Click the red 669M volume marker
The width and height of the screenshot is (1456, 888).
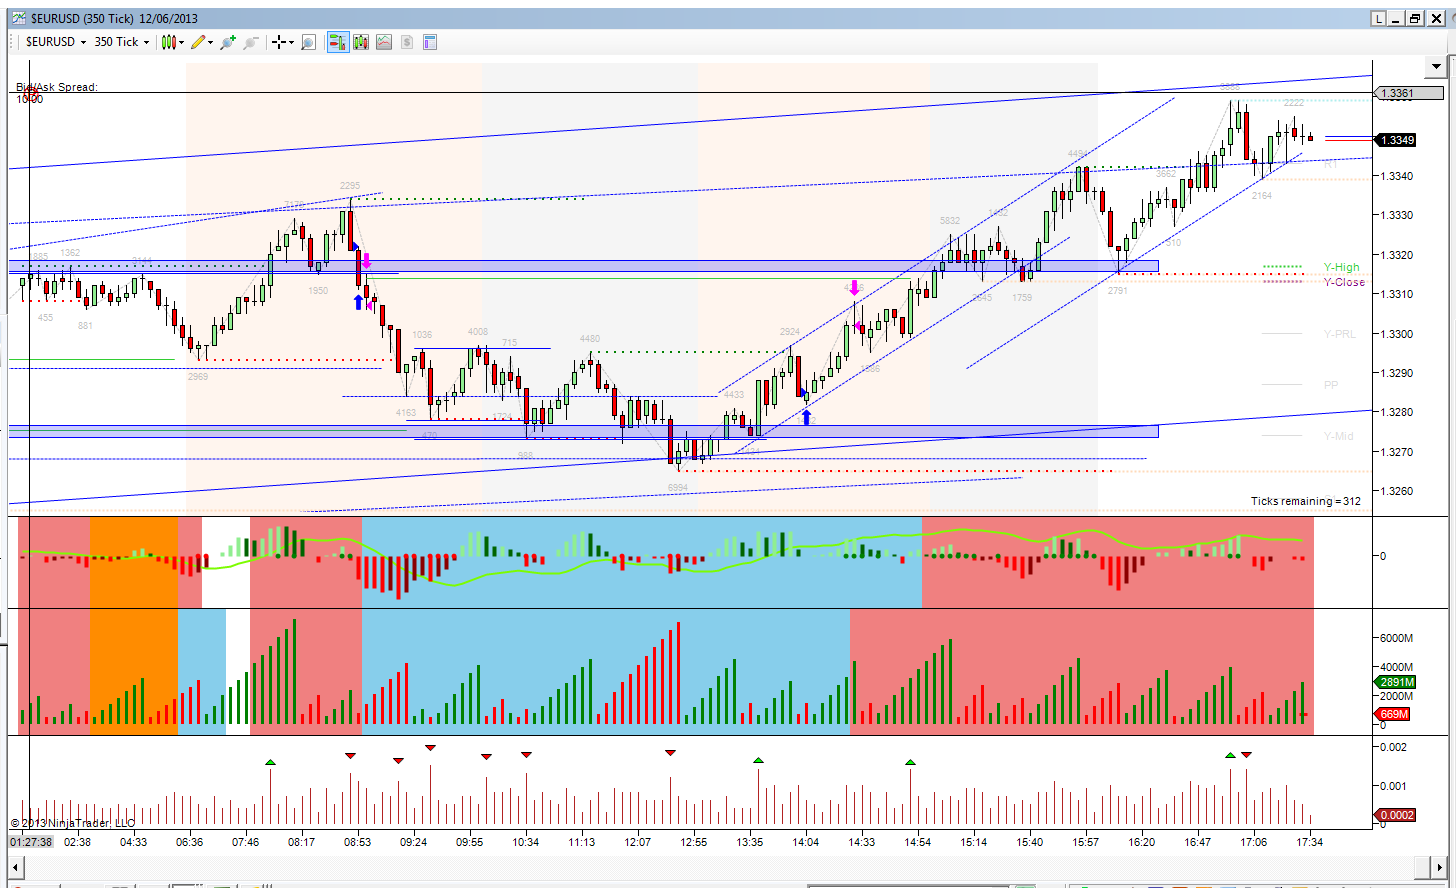pos(1393,714)
